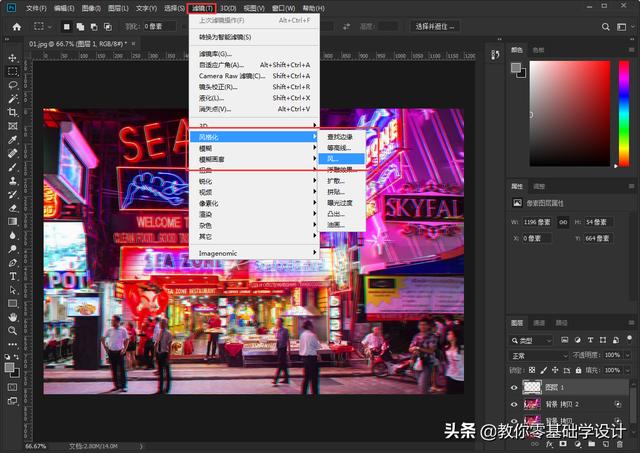Open the layer filter type dropdown 类型
Image resolution: width=640 pixels, height=453 pixels.
click(x=531, y=340)
